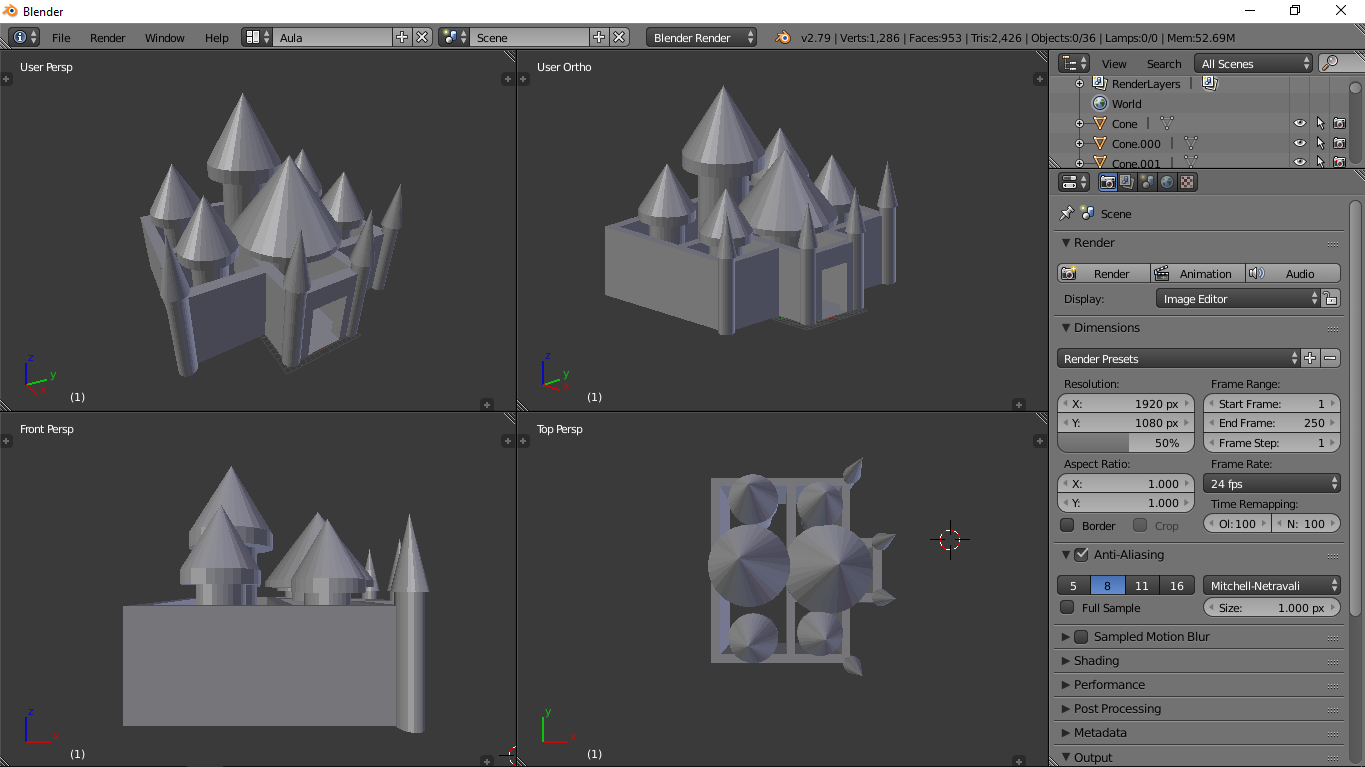Switch to World properties tab
The height and width of the screenshot is (767, 1365).
pos(1167,182)
